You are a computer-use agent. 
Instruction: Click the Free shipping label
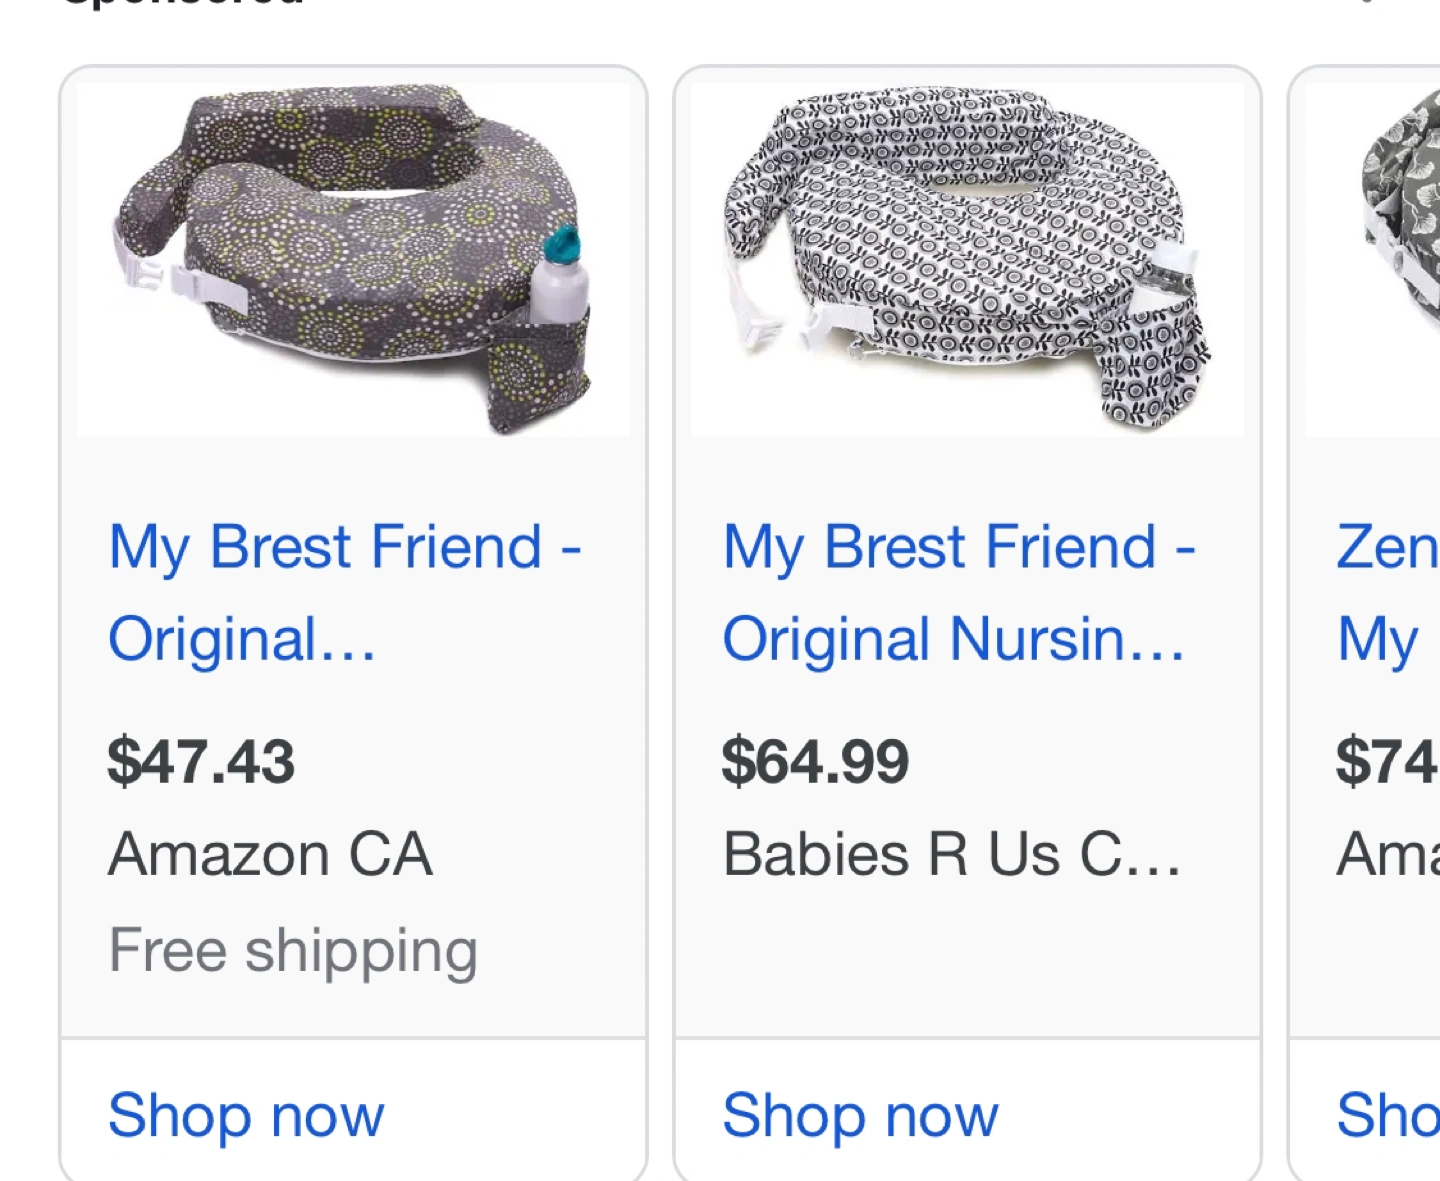pos(293,950)
